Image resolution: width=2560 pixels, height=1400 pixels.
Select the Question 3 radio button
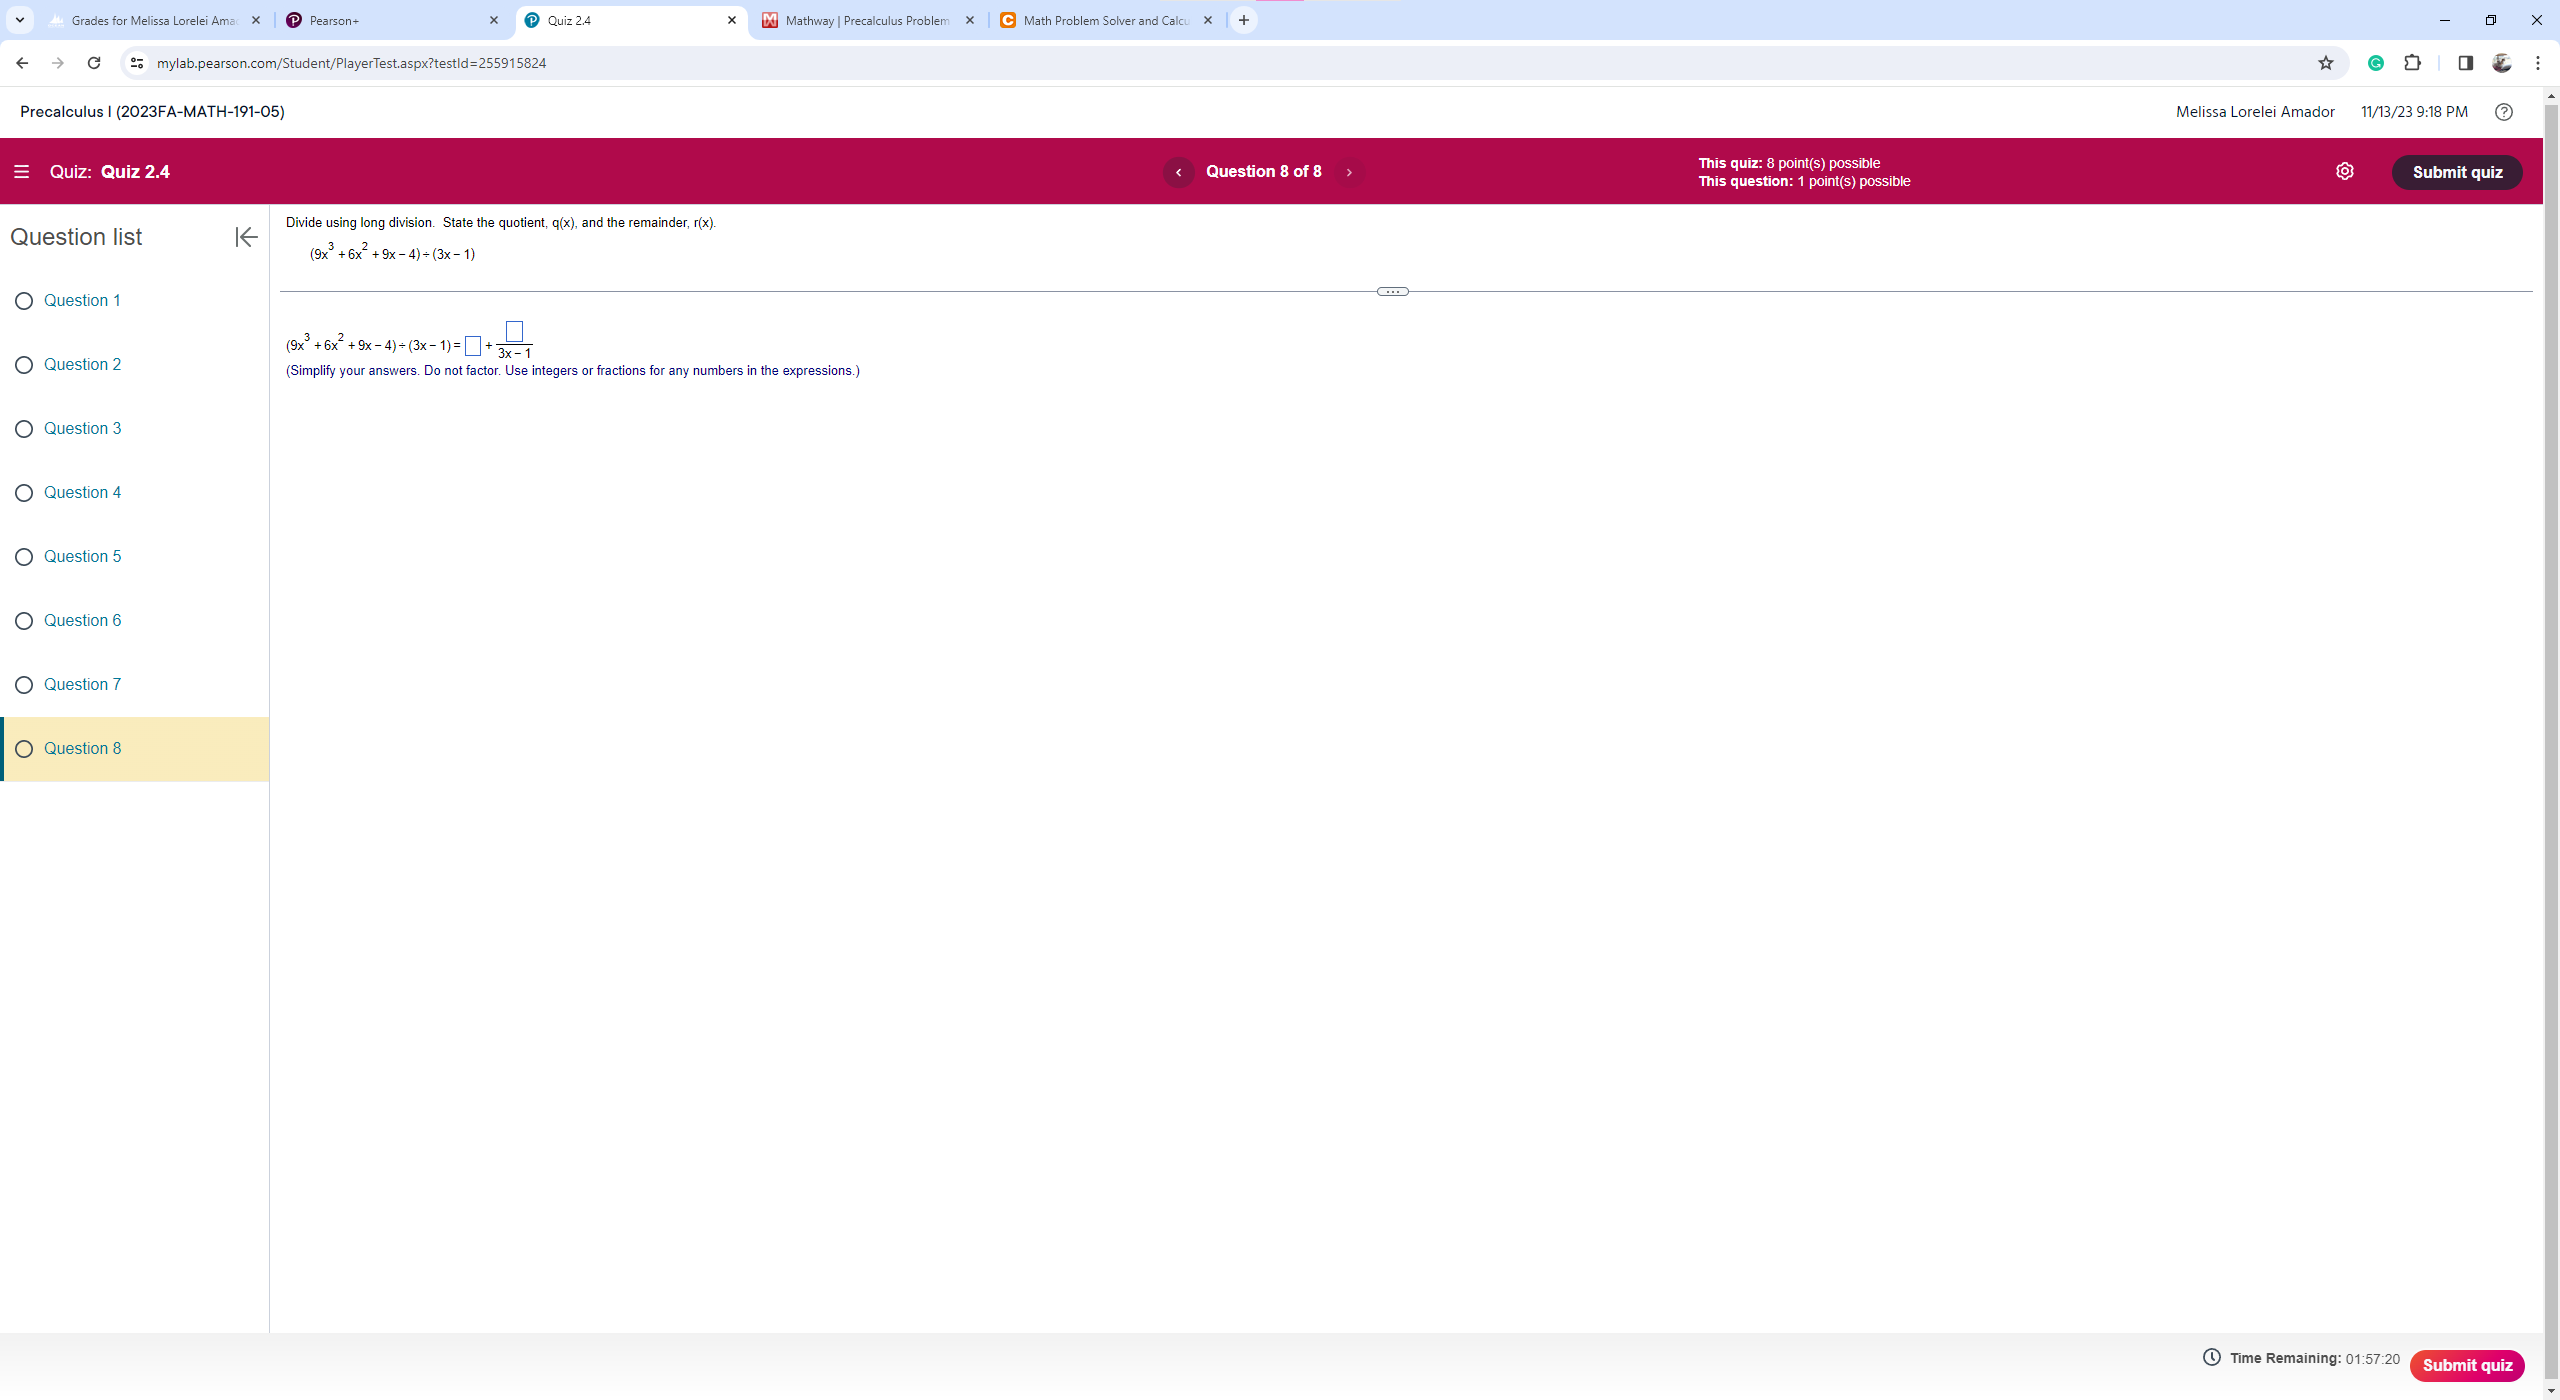point(24,428)
